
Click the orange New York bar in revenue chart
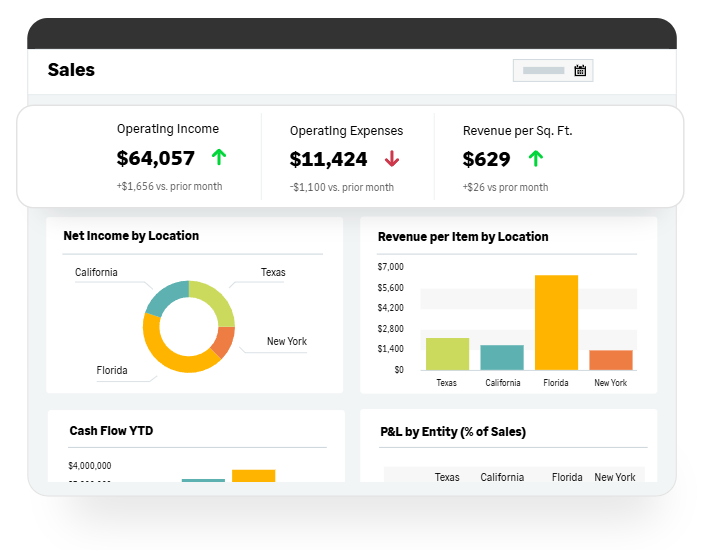[611, 360]
